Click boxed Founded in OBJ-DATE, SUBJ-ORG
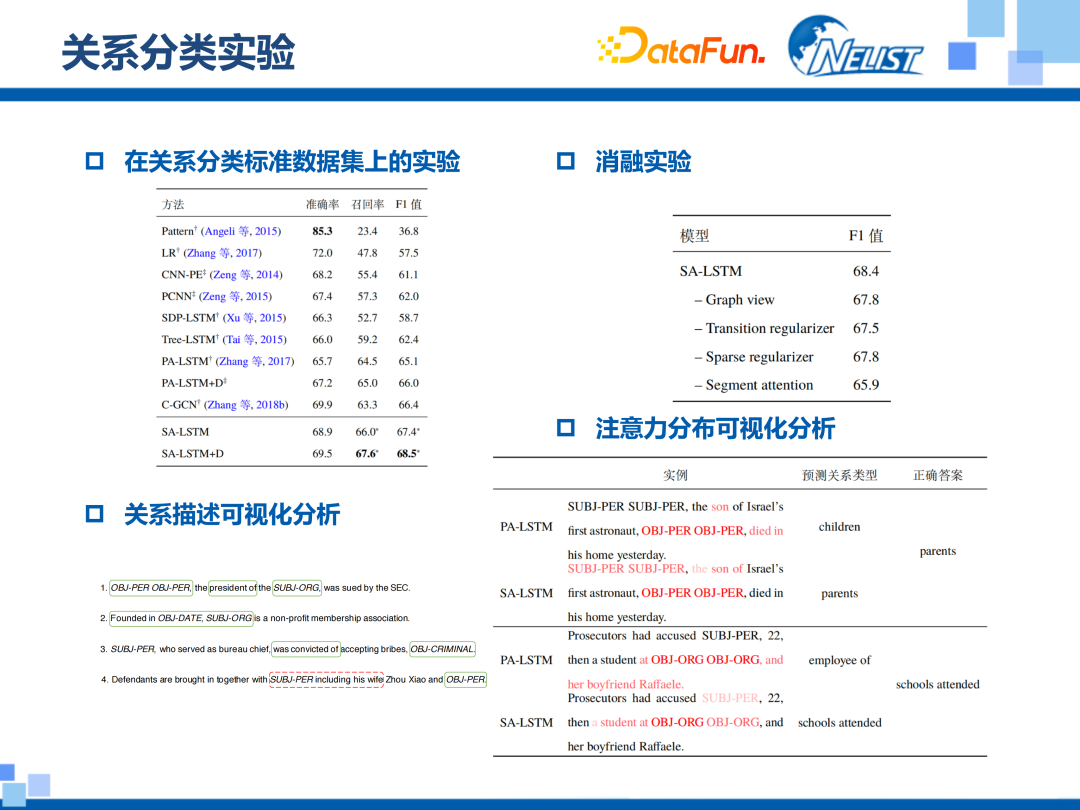Image resolution: width=1080 pixels, height=810 pixels. (x=181, y=618)
